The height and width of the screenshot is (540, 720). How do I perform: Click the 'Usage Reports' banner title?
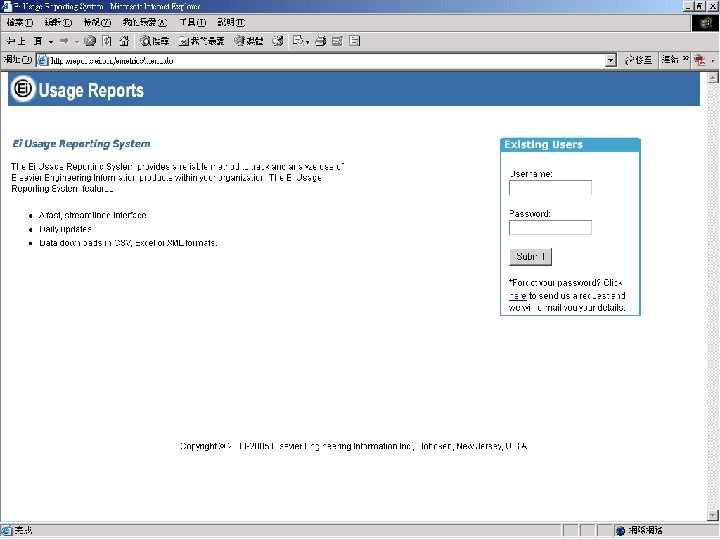tap(91, 90)
